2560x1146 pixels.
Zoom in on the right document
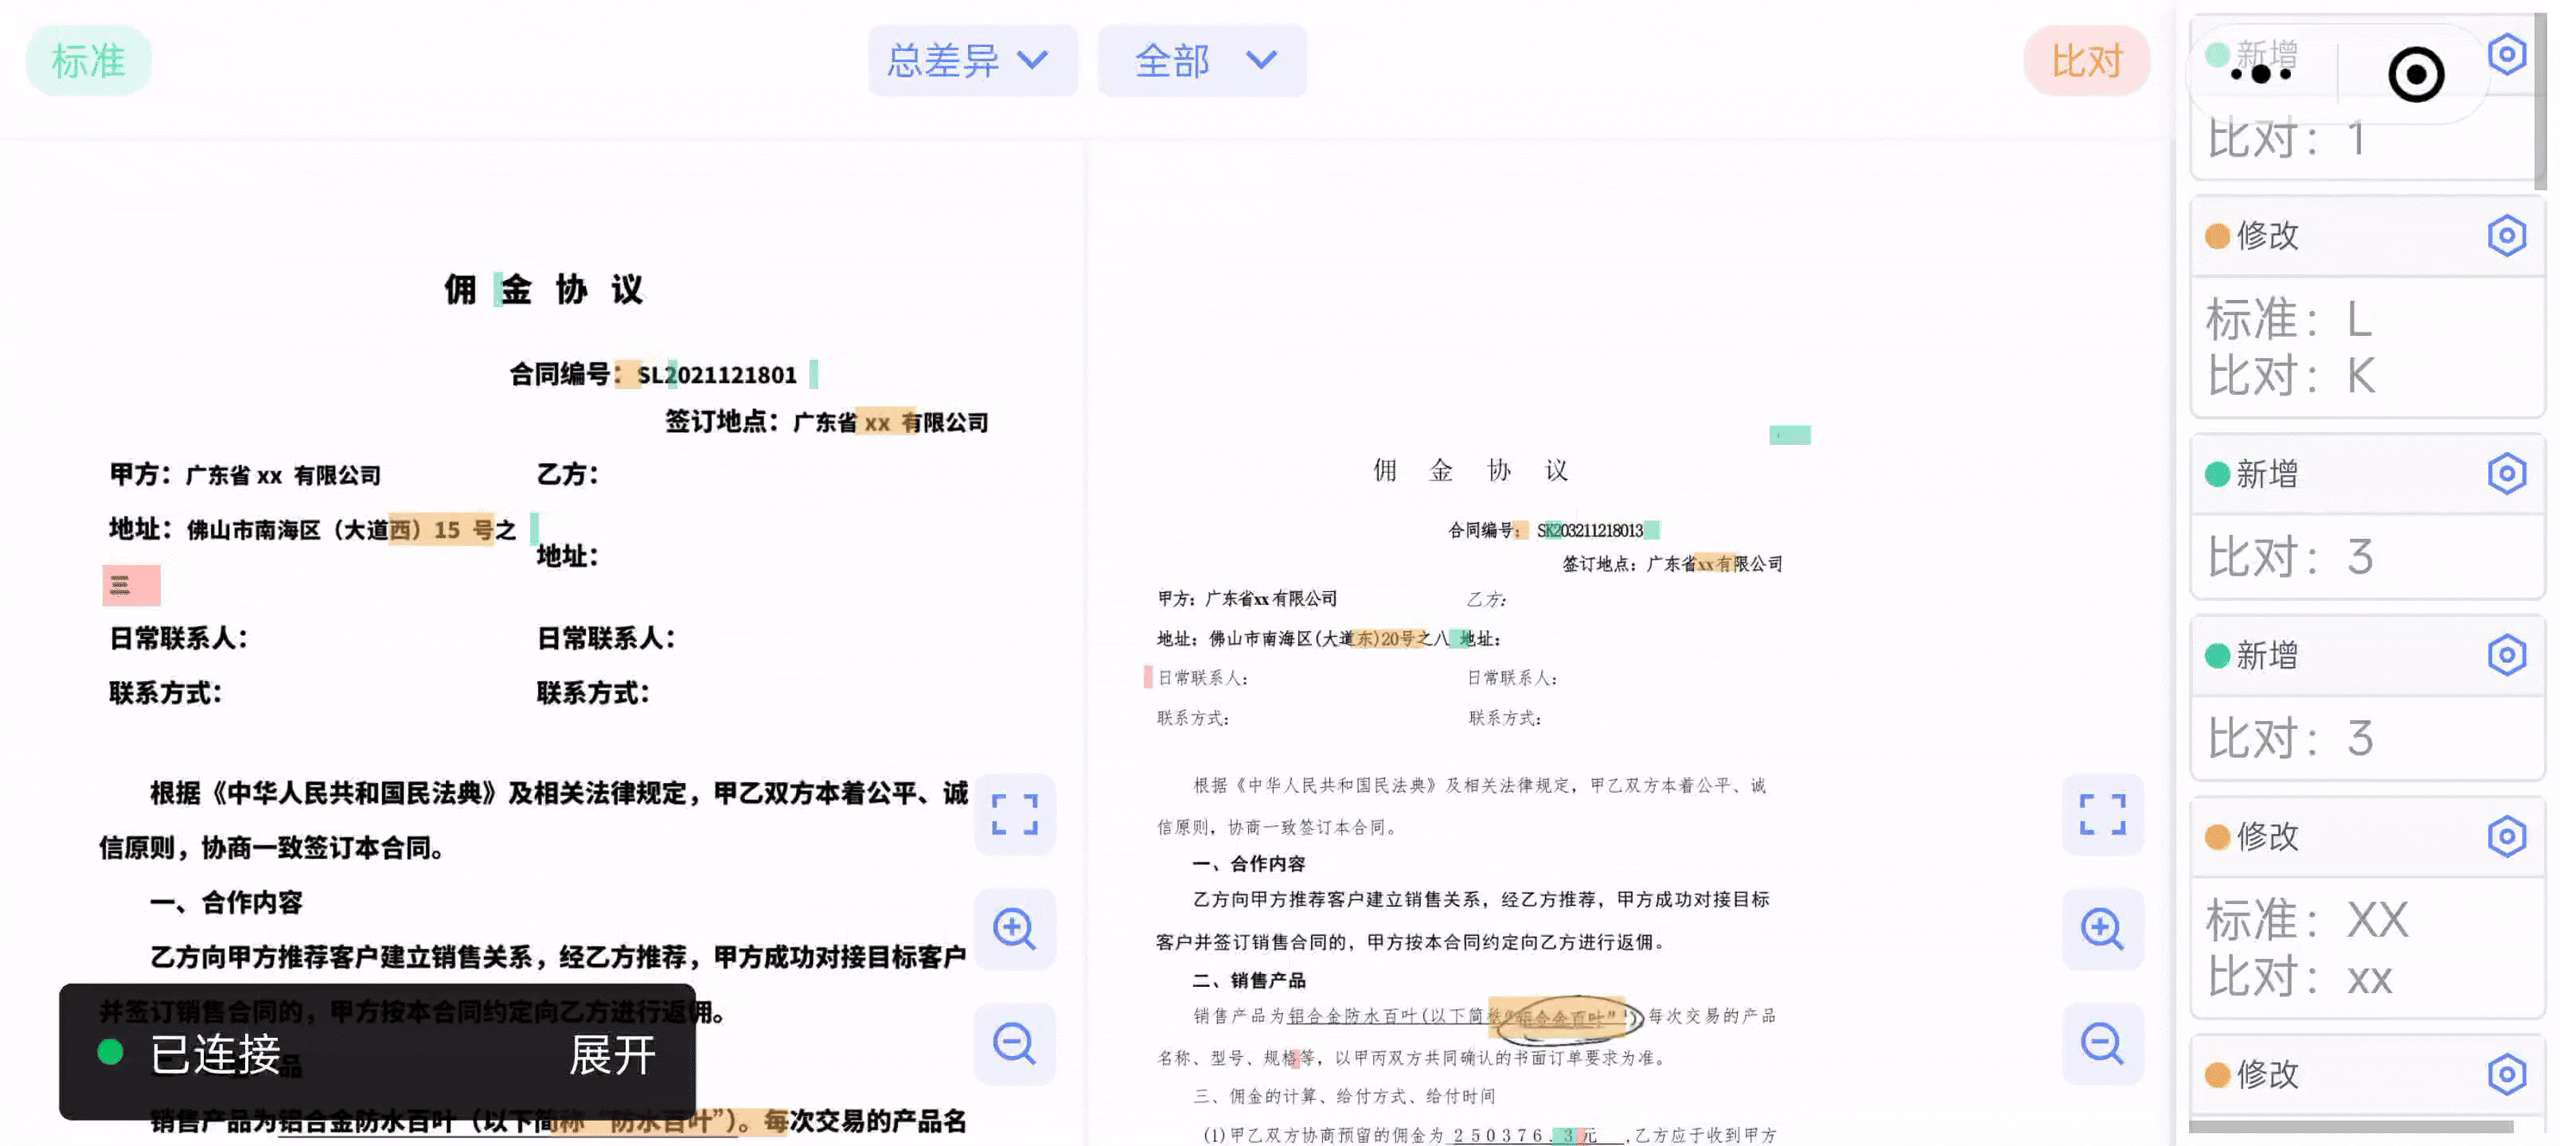pos(2103,929)
